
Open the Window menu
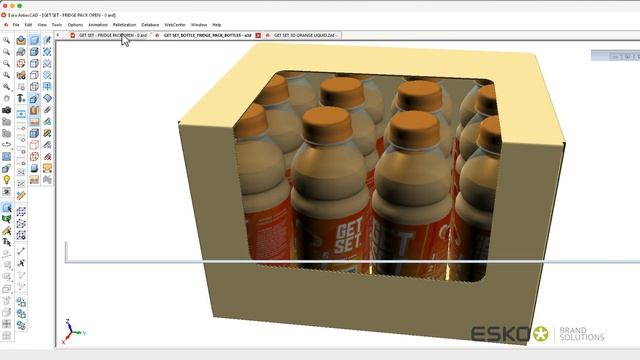[199, 25]
